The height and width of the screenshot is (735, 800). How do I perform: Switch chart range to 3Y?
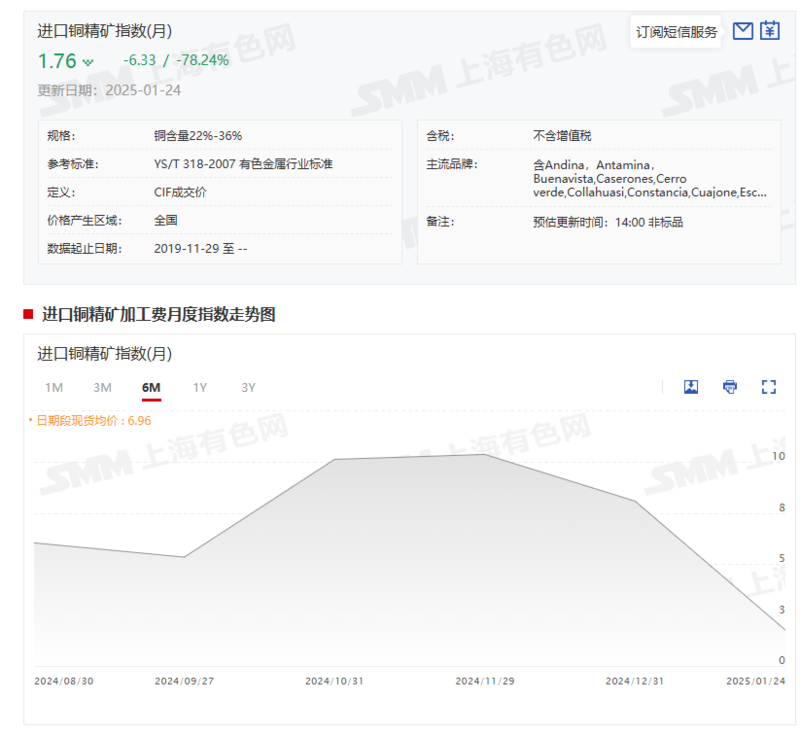[248, 388]
